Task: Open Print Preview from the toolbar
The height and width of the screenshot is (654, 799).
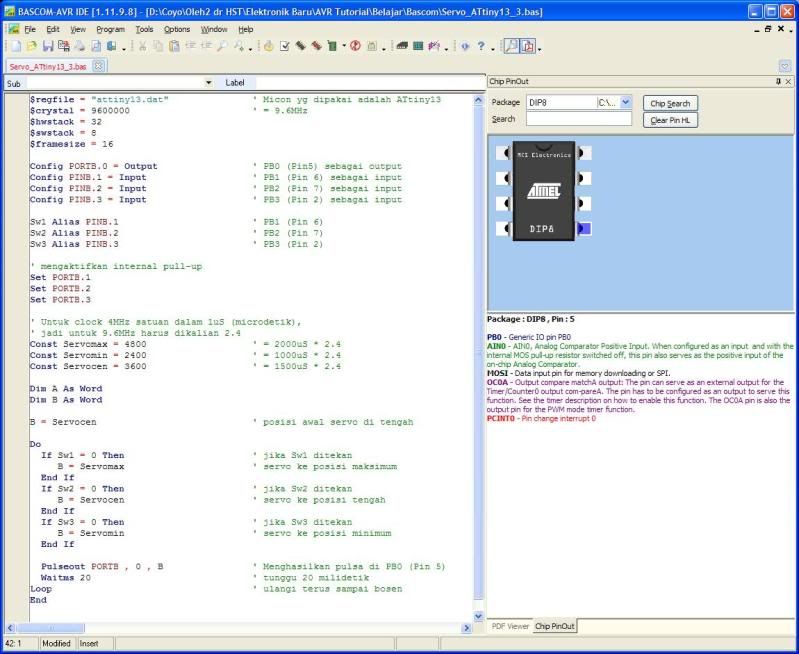Action: point(96,46)
